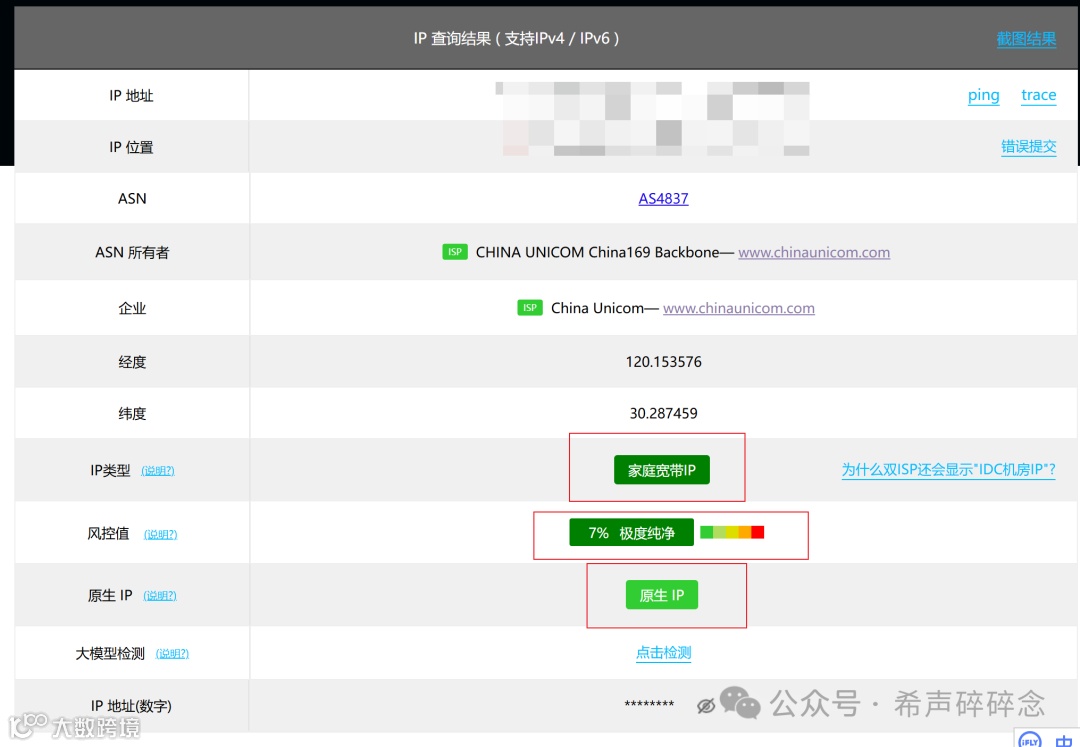Click the IP 查询结果 header title
Viewport: 1080px width, 747px height.
coord(516,39)
